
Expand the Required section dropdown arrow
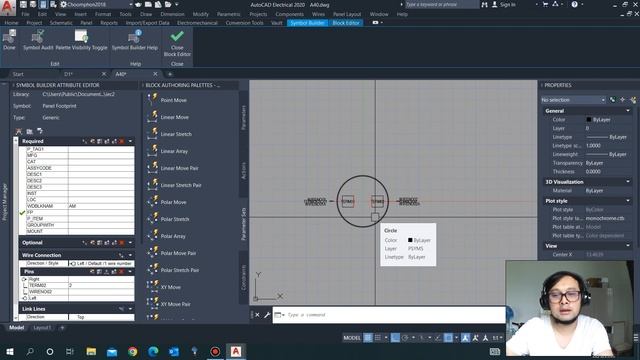coord(130,141)
